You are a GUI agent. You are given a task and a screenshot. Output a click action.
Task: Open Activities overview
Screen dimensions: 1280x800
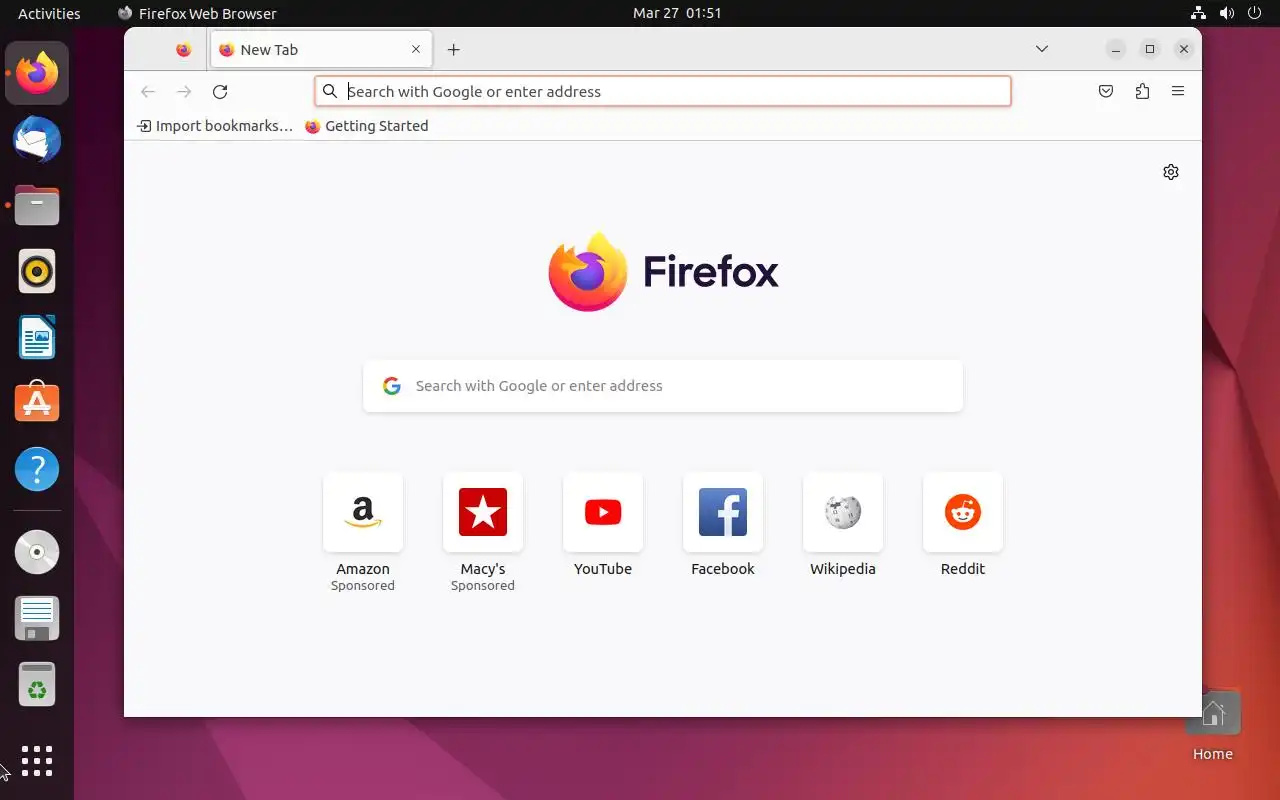49,13
